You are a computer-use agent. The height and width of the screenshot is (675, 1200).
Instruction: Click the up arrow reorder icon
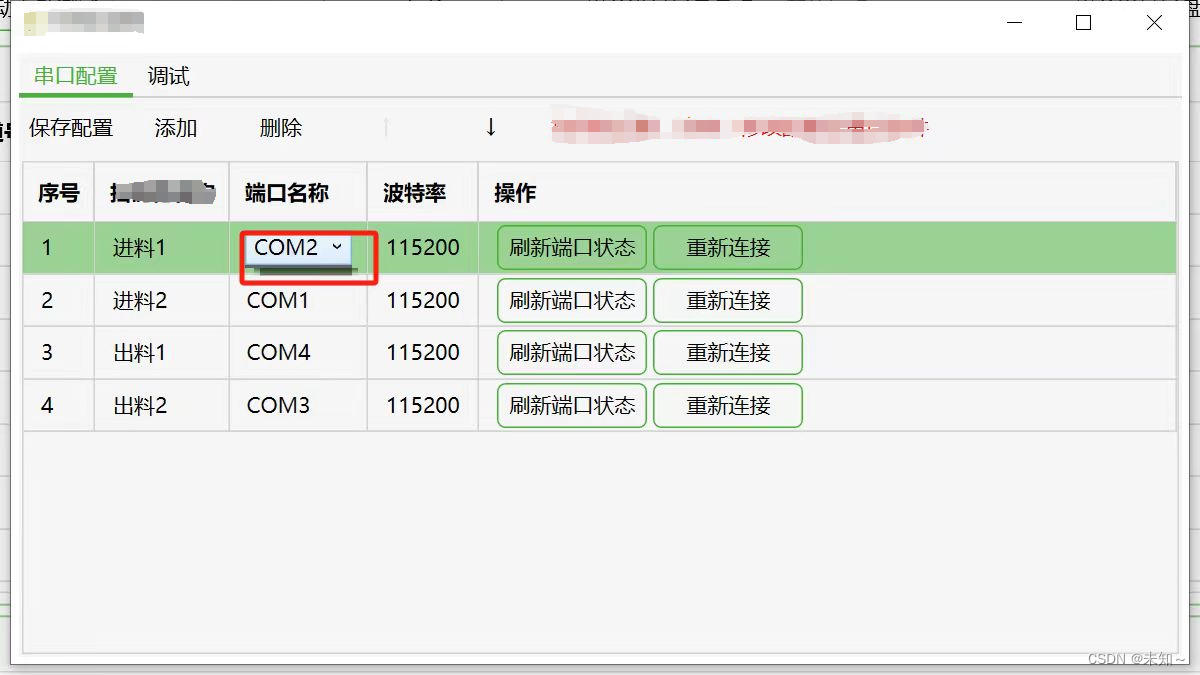click(388, 127)
